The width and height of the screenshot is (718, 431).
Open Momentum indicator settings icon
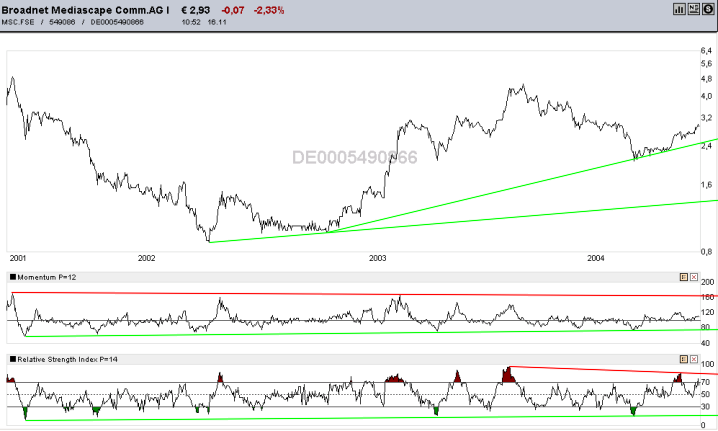click(x=684, y=277)
